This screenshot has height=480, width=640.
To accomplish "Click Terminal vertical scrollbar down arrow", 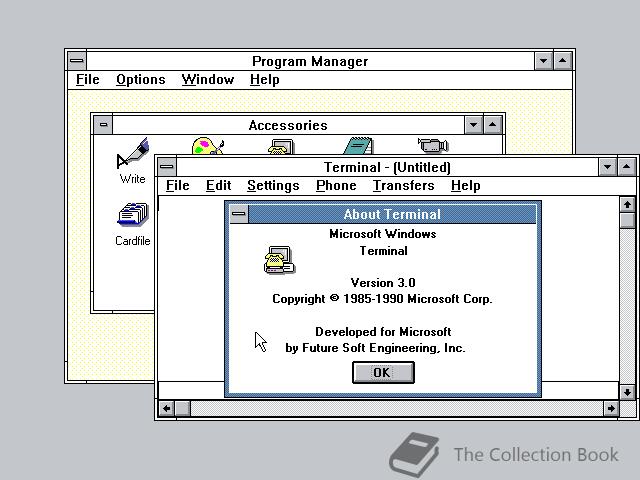I will click(x=627, y=392).
